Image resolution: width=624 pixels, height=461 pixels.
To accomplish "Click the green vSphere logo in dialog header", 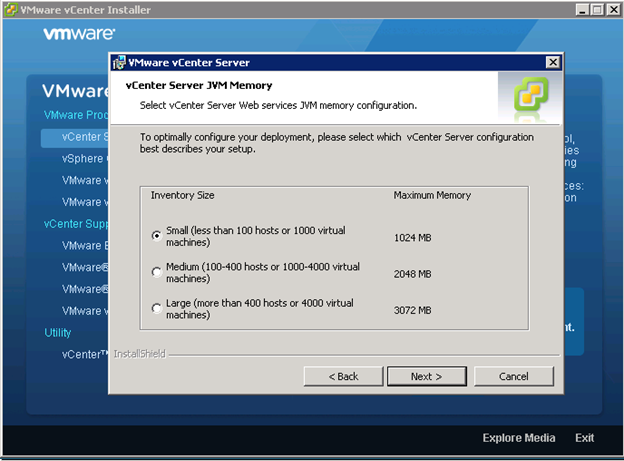I will point(531,94).
